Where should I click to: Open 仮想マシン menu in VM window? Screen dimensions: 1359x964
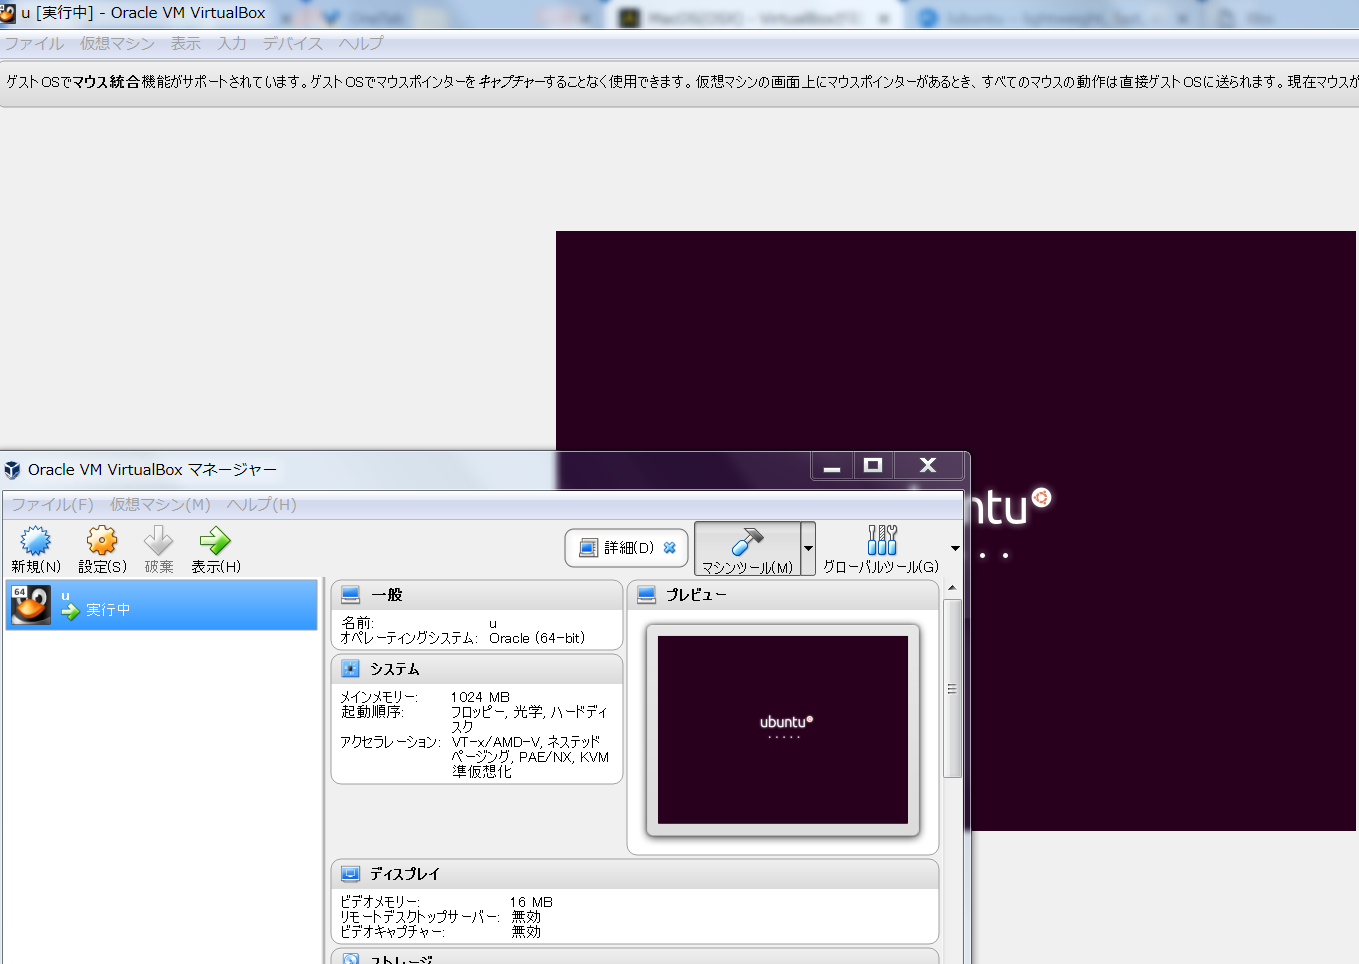[118, 44]
